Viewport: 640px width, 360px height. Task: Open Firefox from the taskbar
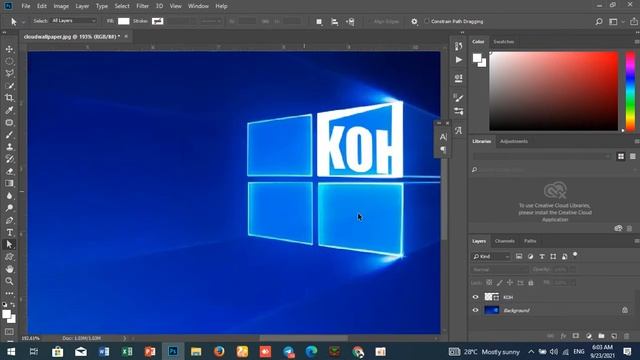(x=219, y=351)
